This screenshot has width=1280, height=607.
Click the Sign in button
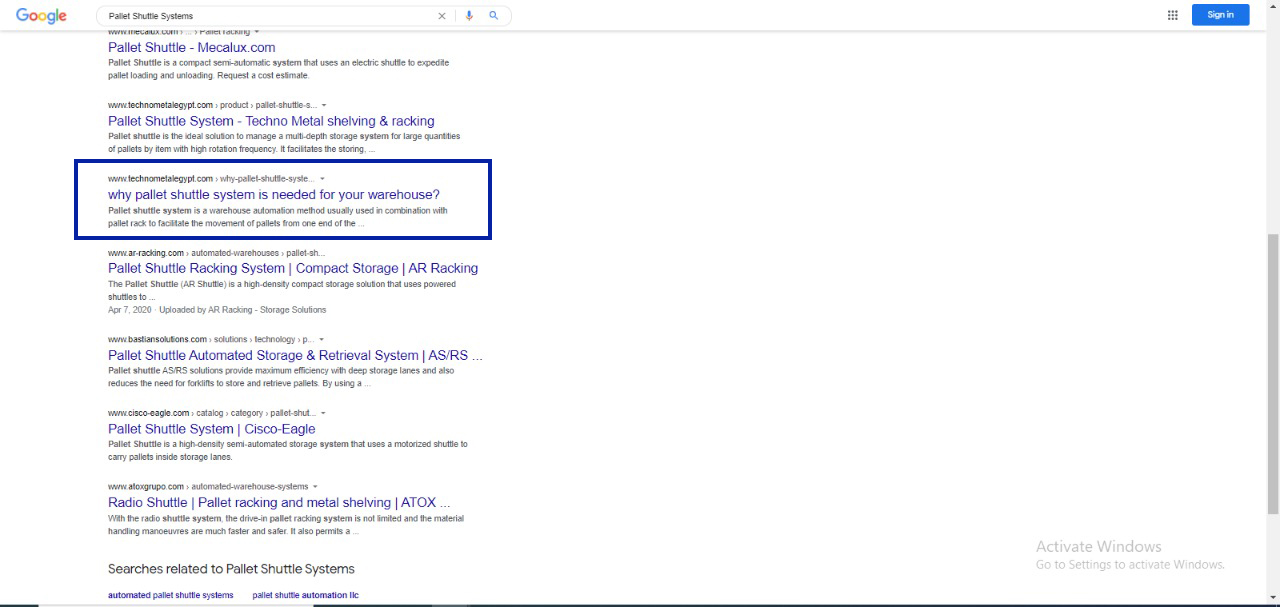(x=1220, y=15)
